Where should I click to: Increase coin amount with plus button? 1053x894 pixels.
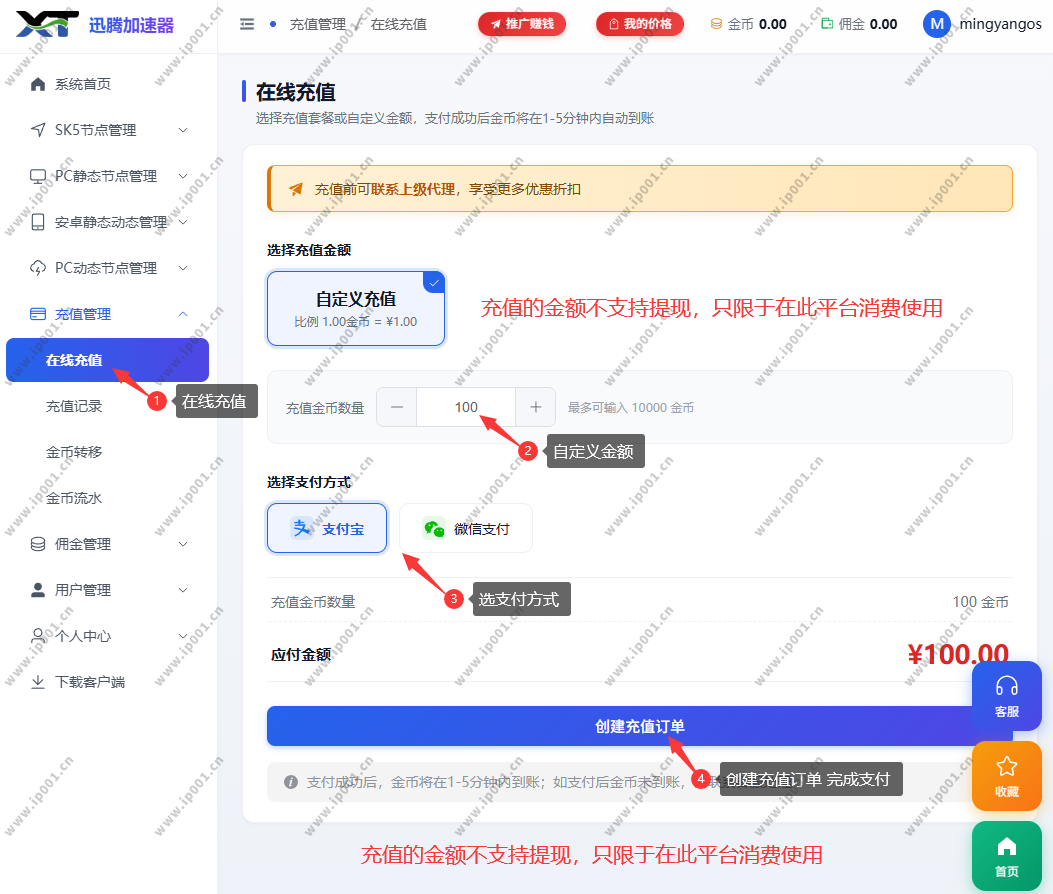pyautogui.click(x=535, y=407)
